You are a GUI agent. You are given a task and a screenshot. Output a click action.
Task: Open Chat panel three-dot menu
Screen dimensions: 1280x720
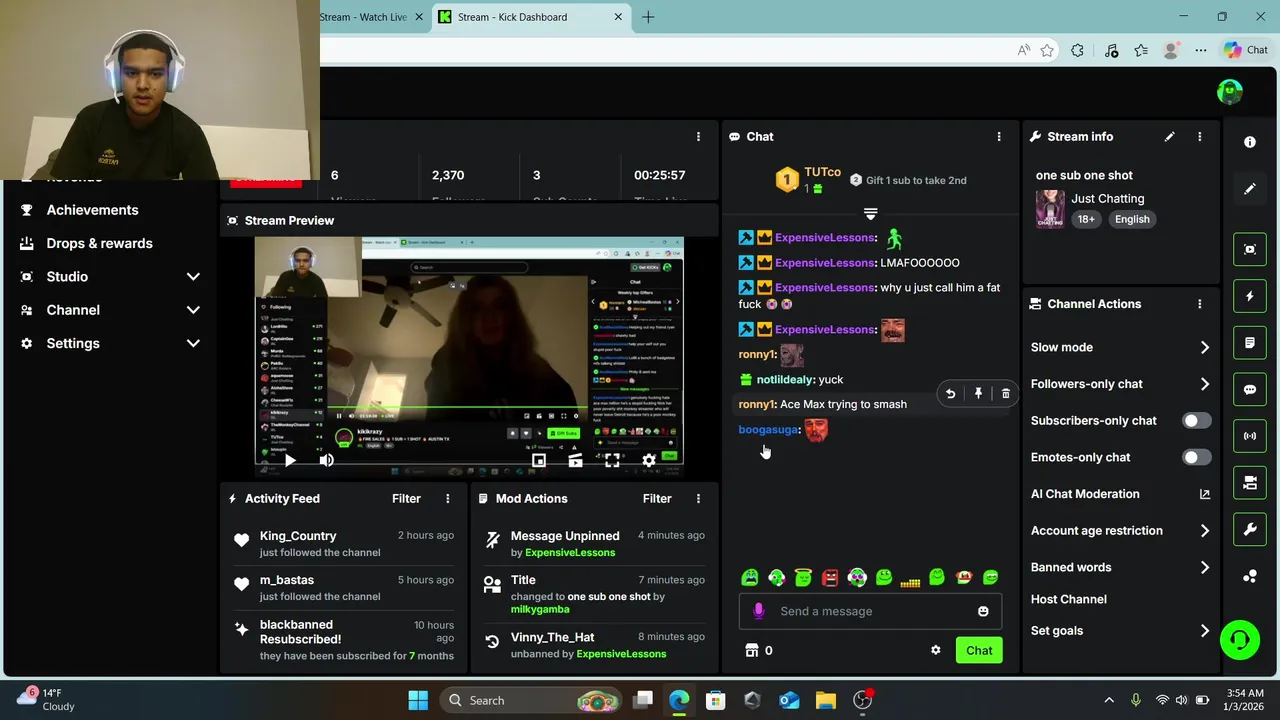[x=998, y=137]
